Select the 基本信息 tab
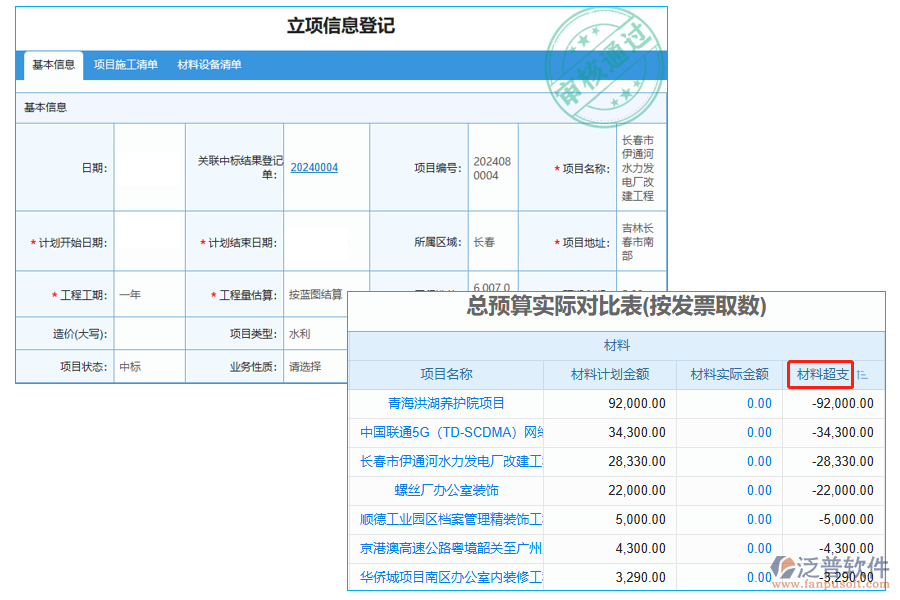The image size is (900, 600). (x=53, y=65)
